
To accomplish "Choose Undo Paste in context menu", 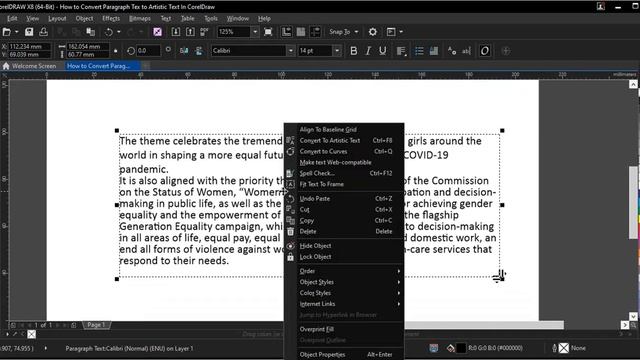I will 344,199.
